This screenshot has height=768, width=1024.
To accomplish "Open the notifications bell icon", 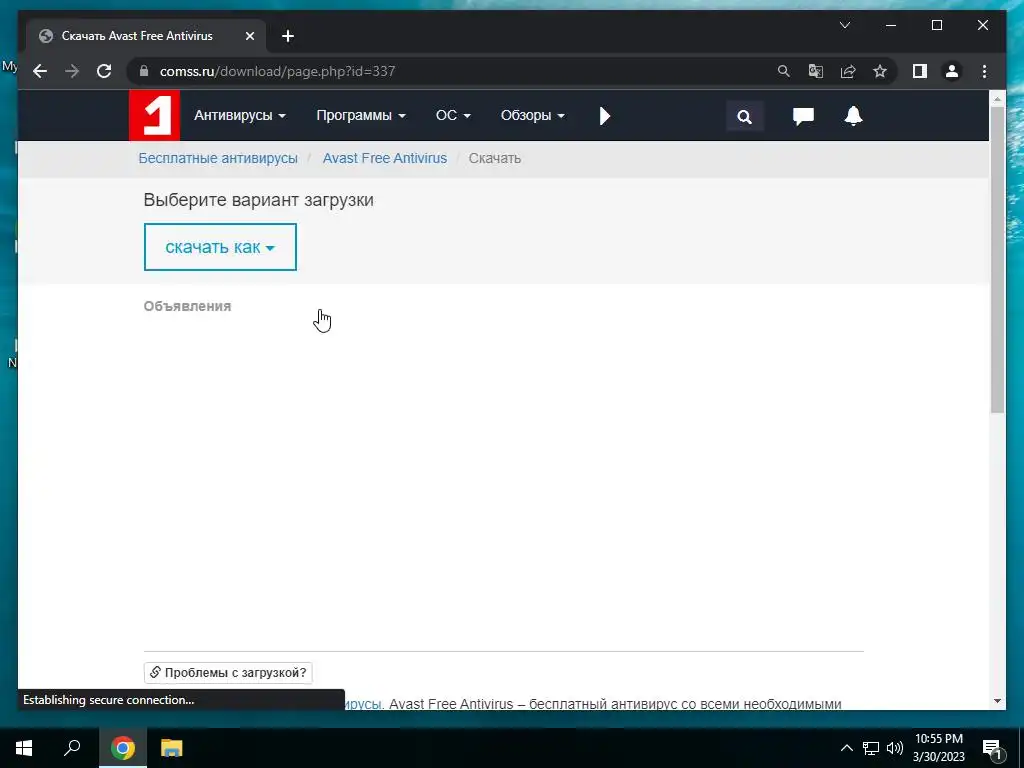I will click(853, 116).
